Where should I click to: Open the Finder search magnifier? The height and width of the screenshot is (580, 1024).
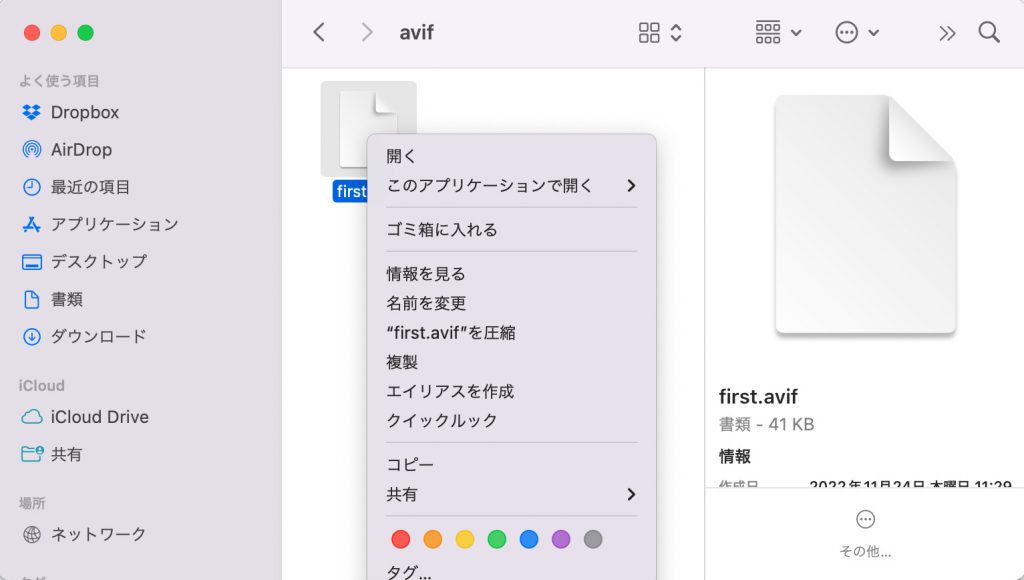tap(989, 32)
